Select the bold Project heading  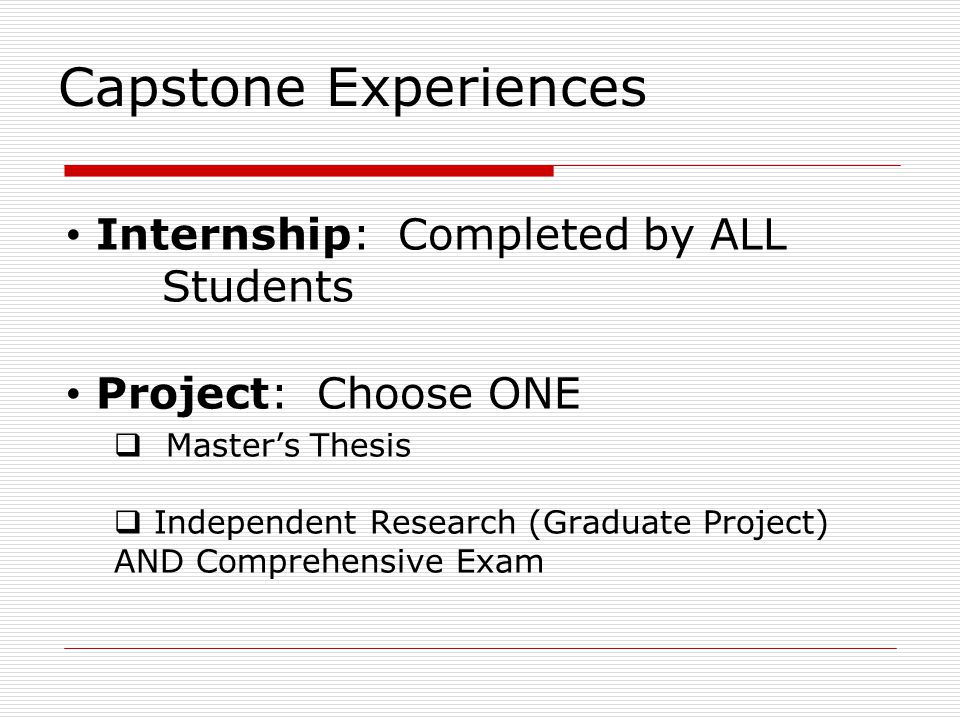click(x=182, y=394)
